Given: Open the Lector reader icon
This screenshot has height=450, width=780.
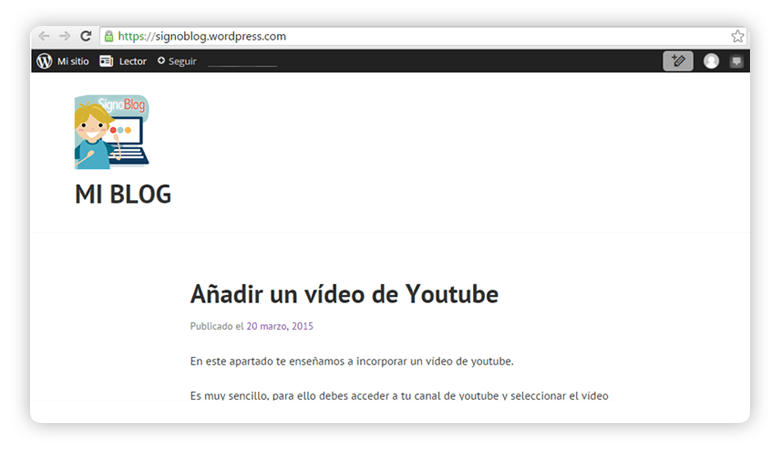Looking at the screenshot, I should point(106,61).
